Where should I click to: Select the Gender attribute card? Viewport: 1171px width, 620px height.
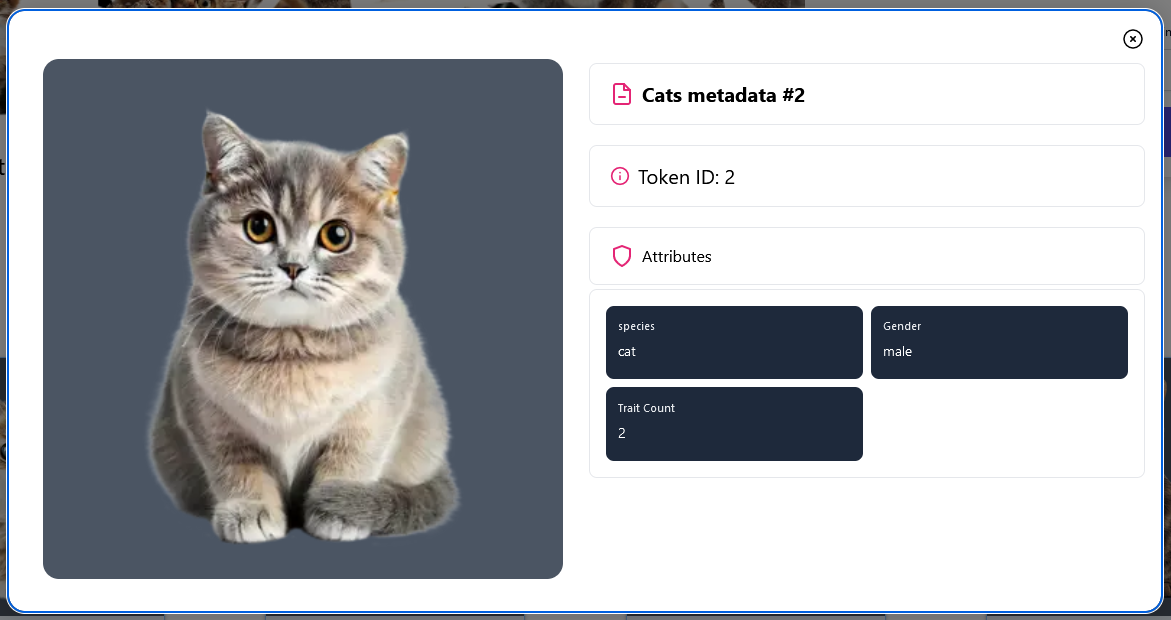(x=999, y=342)
